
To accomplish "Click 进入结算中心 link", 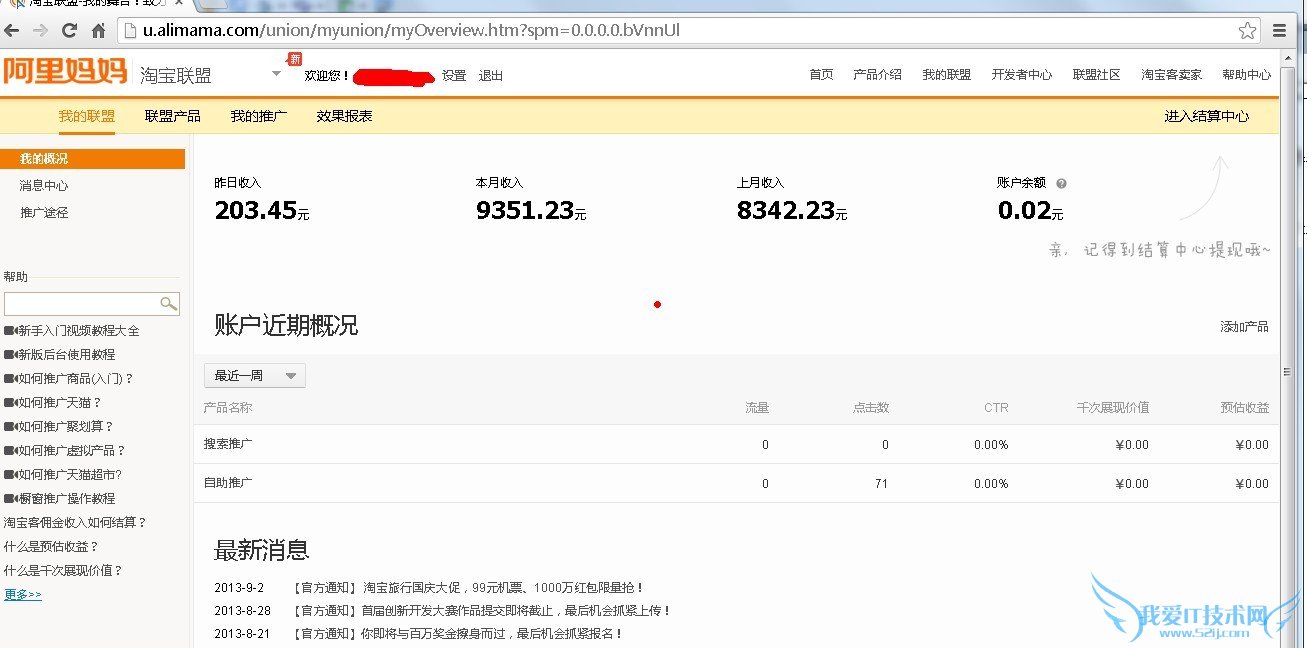I will tap(1206, 116).
